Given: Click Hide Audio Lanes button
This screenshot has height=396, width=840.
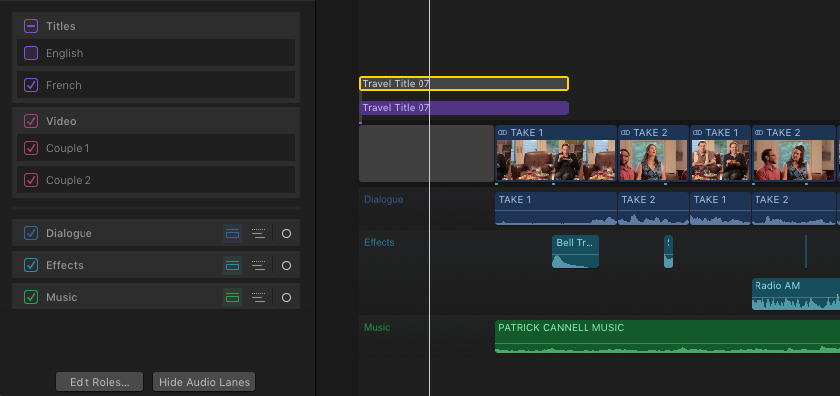Looking at the screenshot, I should 204,382.
